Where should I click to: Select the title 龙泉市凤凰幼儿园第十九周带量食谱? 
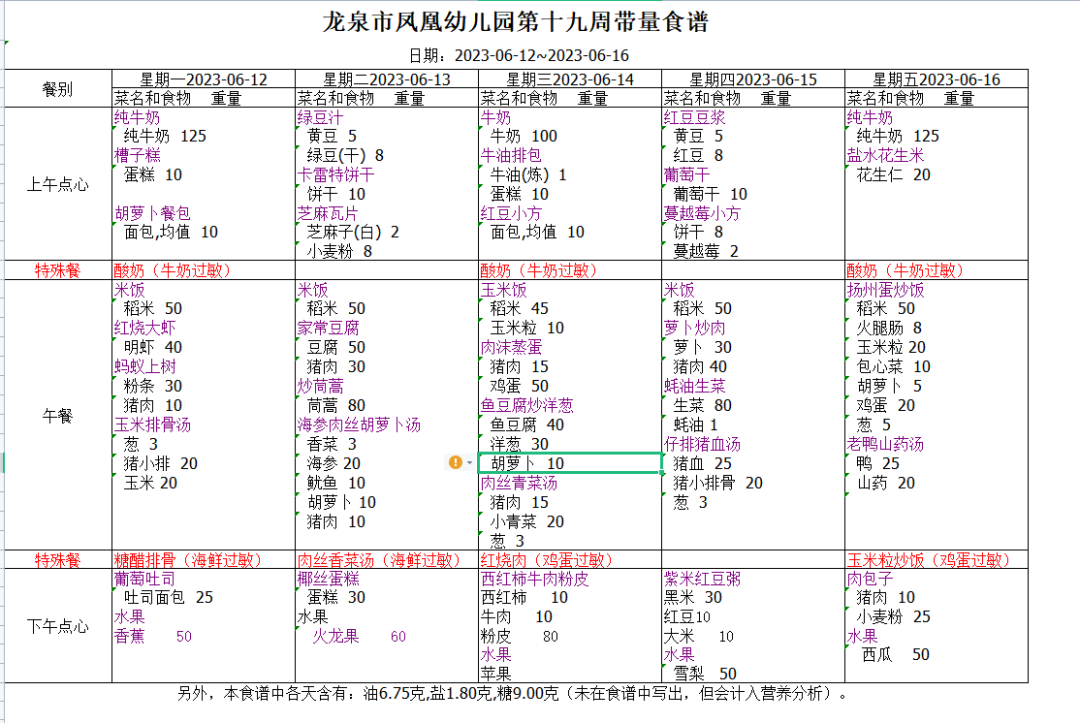516,22
